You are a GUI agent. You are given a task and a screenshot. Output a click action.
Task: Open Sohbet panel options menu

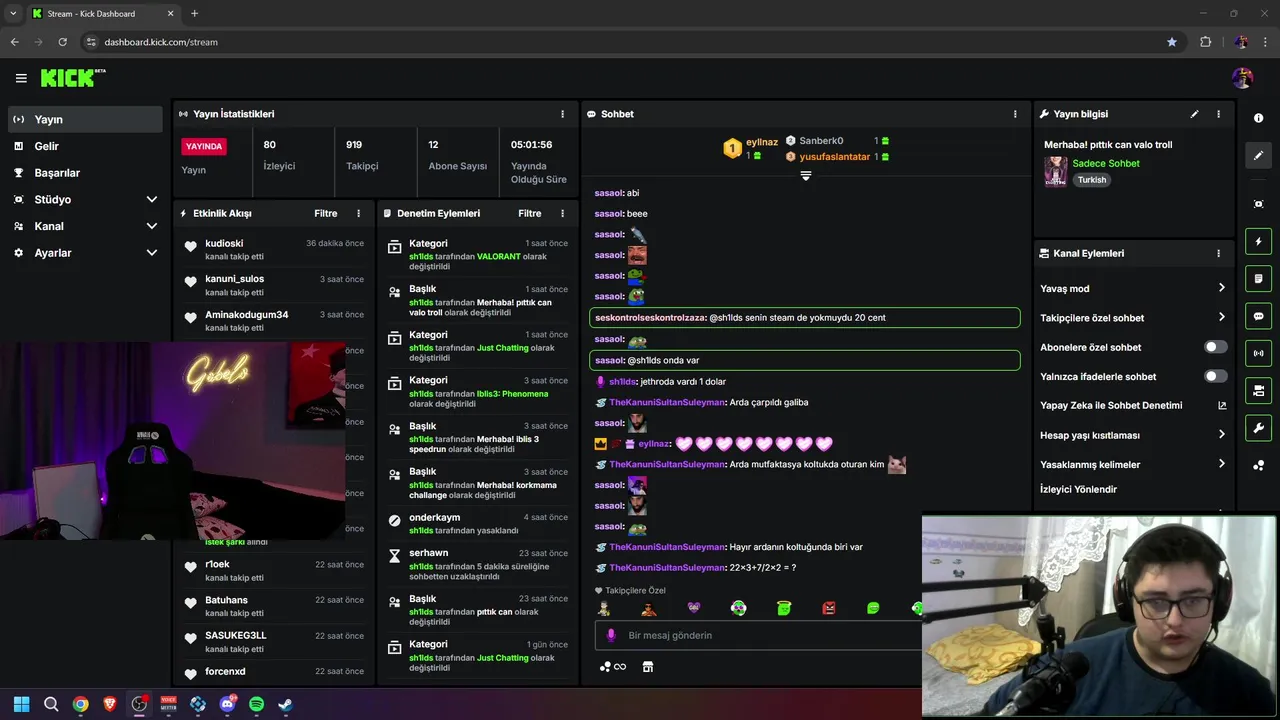click(x=1015, y=114)
